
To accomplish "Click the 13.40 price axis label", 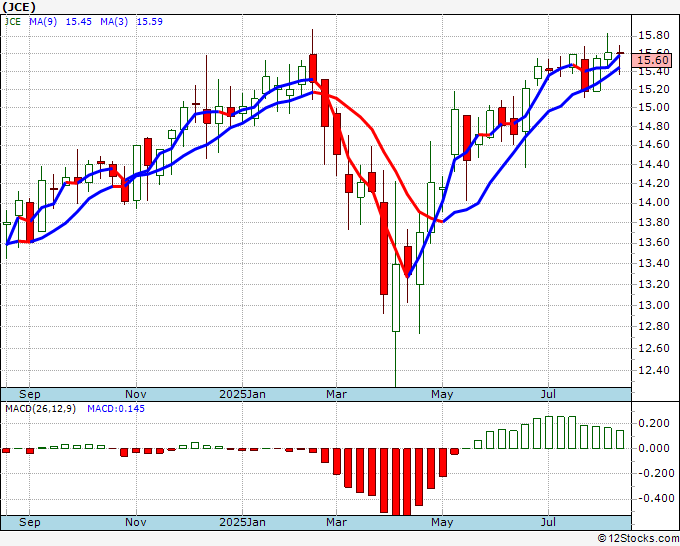I will tap(654, 263).
